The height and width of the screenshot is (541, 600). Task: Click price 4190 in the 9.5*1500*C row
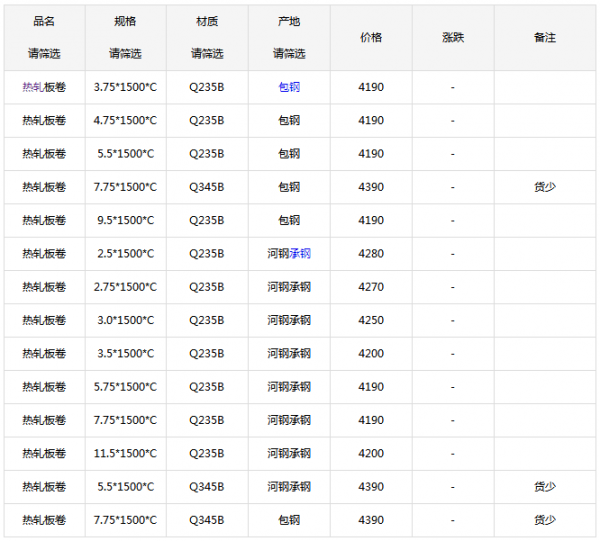371,220
